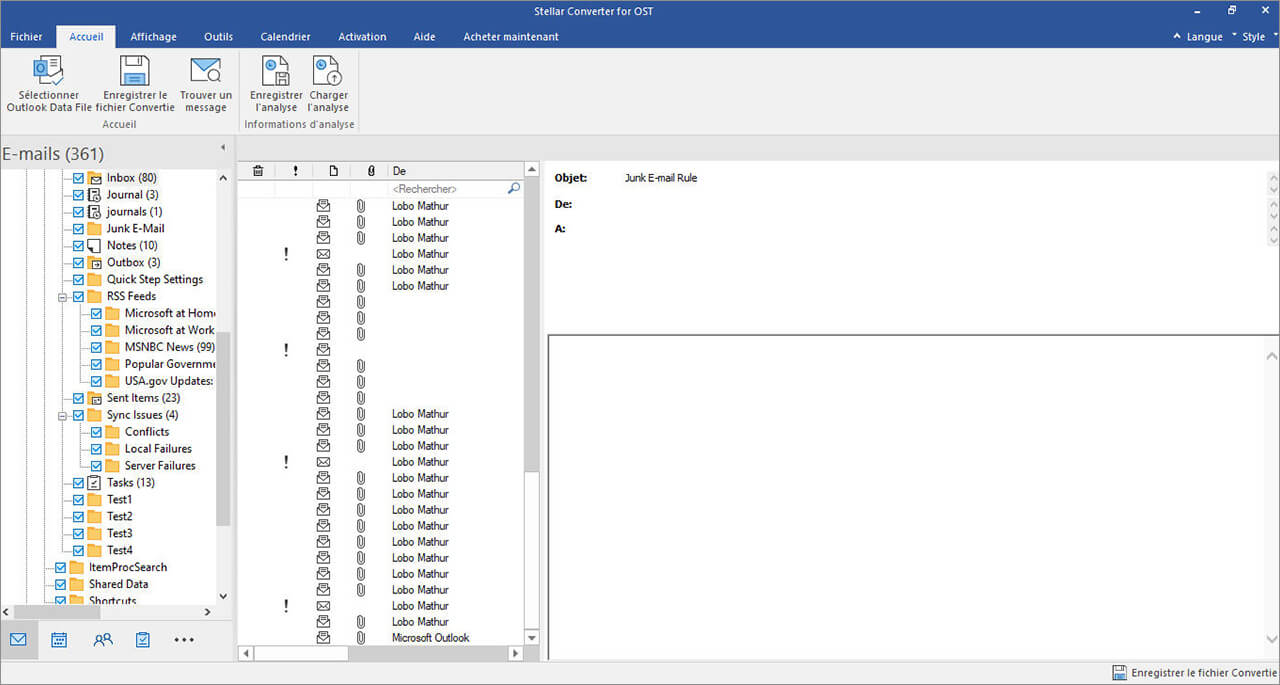The width and height of the screenshot is (1280, 685).
Task: Click the Rechercher search field in De column
Action: pos(447,188)
